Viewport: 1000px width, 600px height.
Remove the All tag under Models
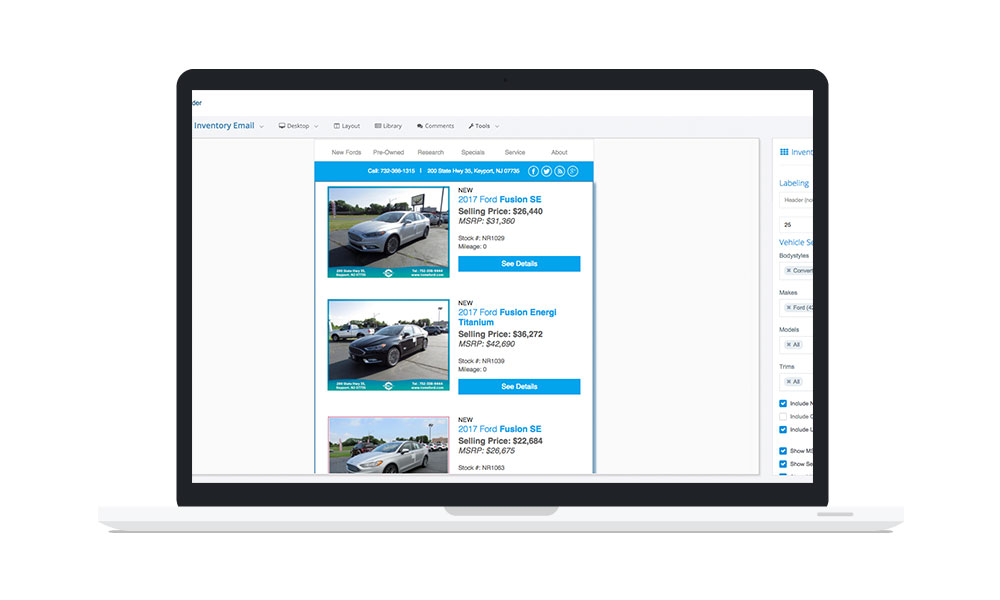click(x=788, y=344)
